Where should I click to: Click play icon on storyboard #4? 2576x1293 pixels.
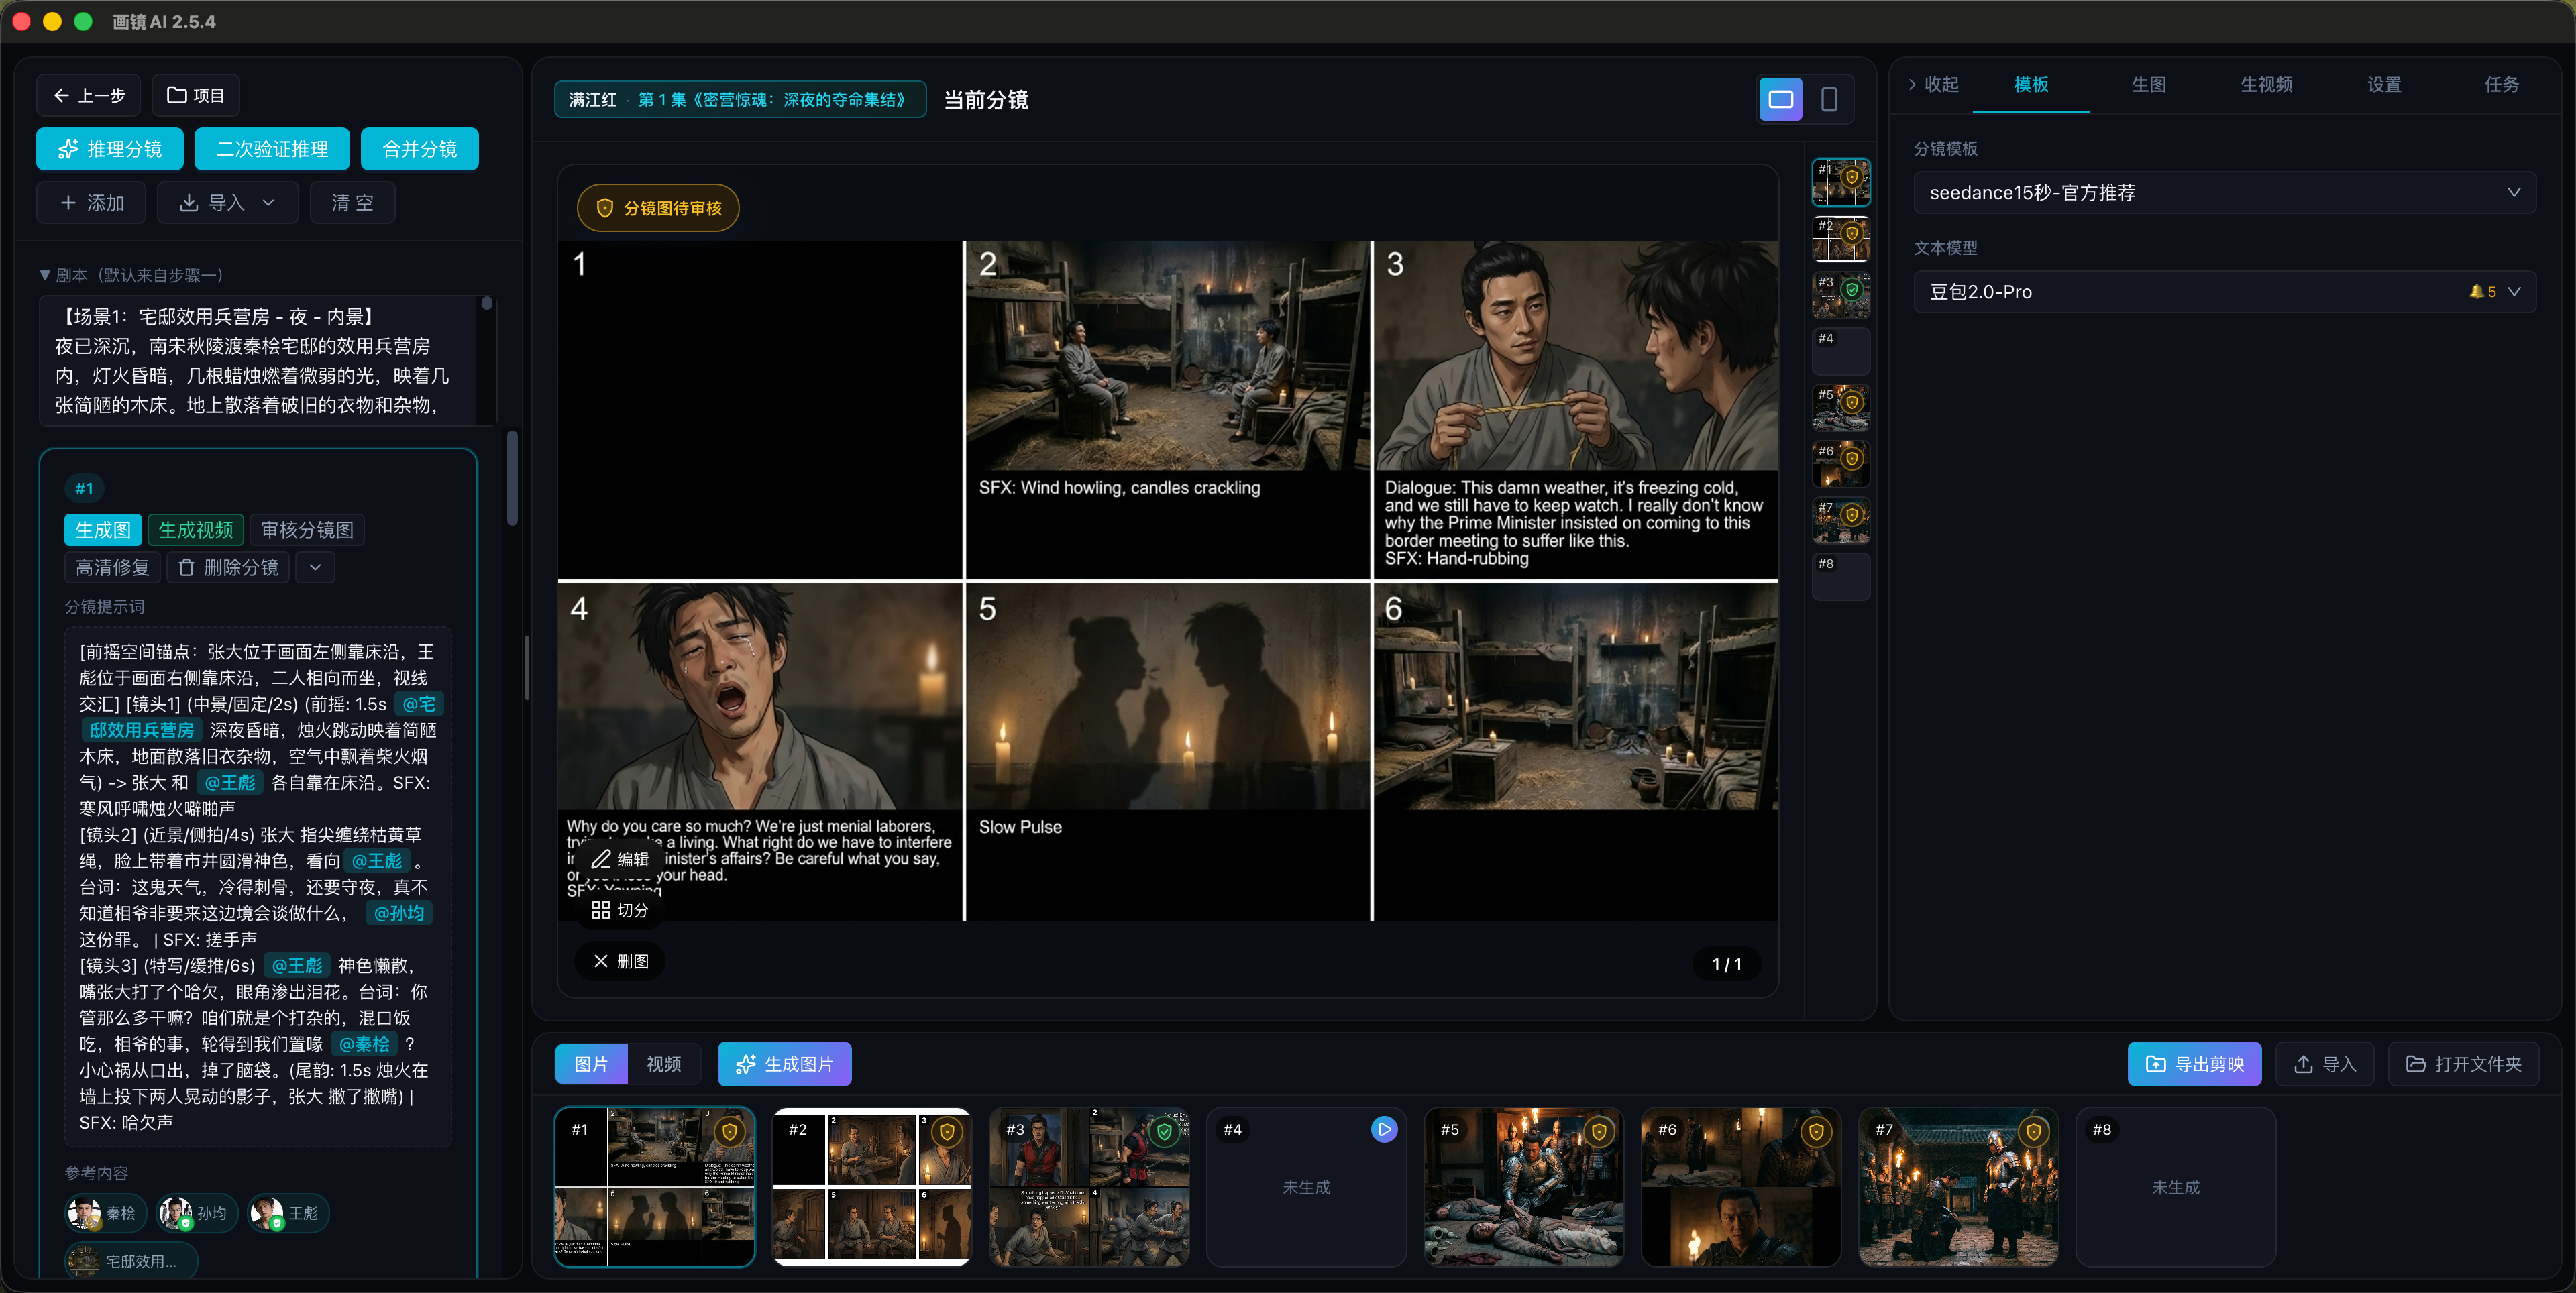pyautogui.click(x=1383, y=1129)
